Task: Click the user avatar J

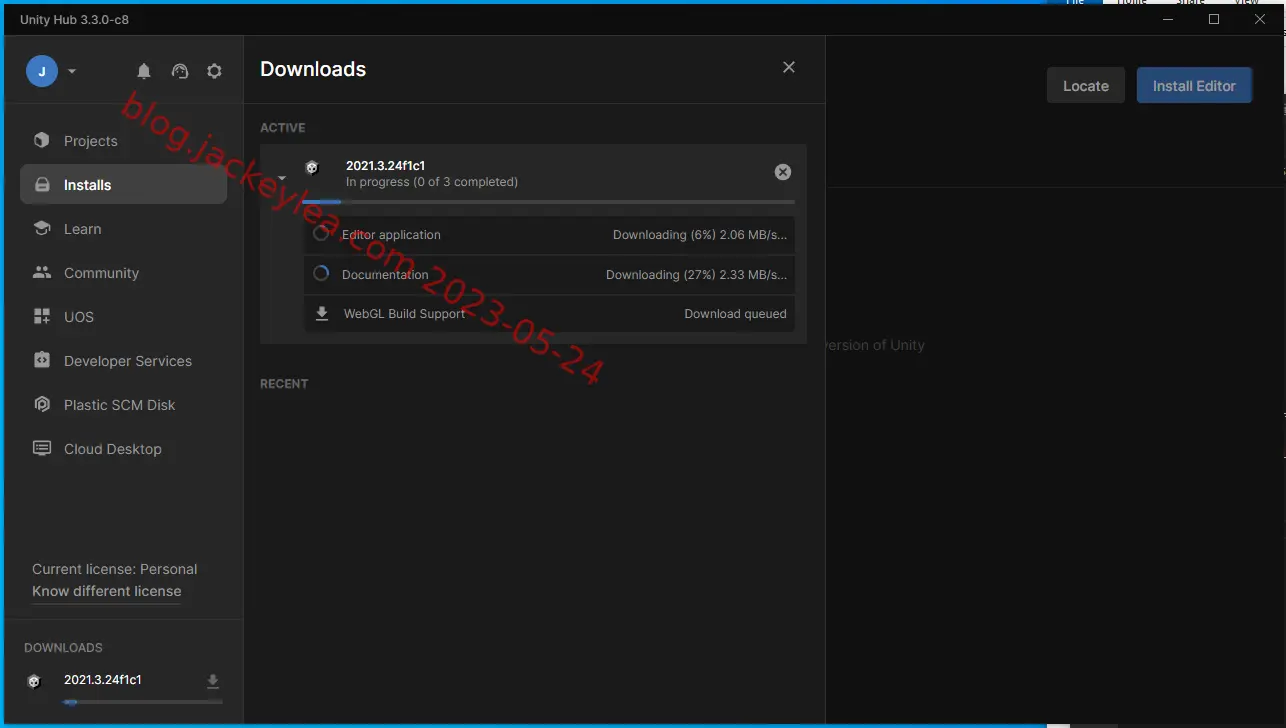Action: tap(42, 71)
